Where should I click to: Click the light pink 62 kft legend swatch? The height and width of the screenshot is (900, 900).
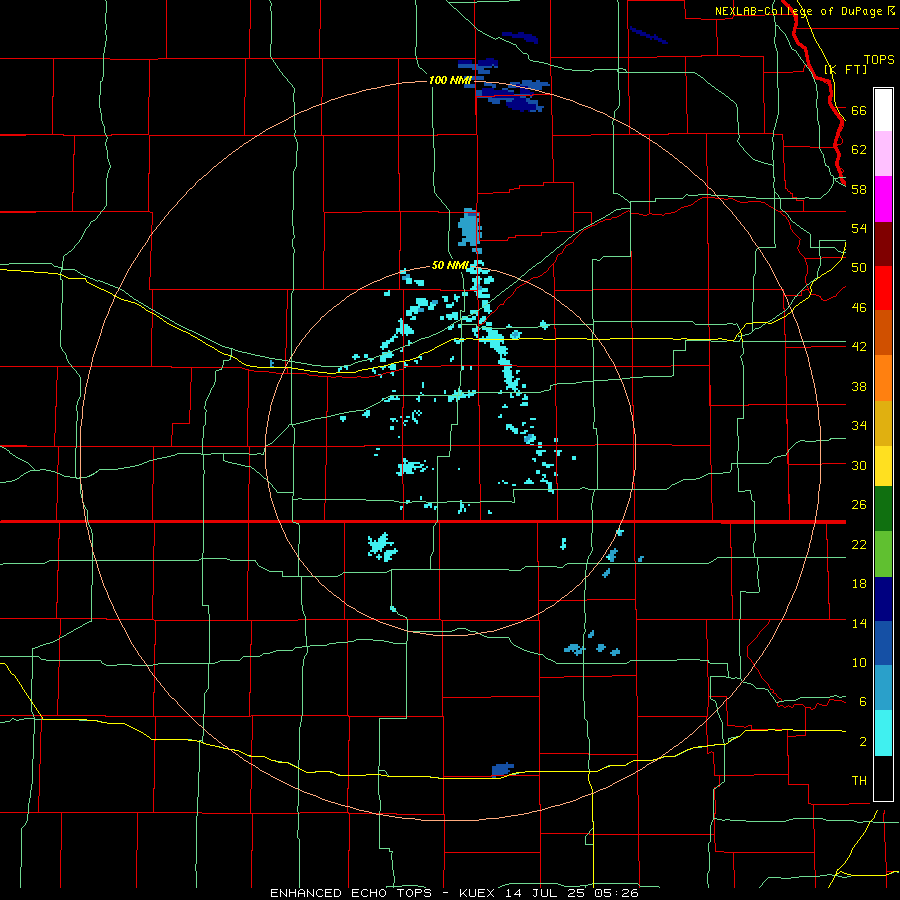tap(883, 153)
